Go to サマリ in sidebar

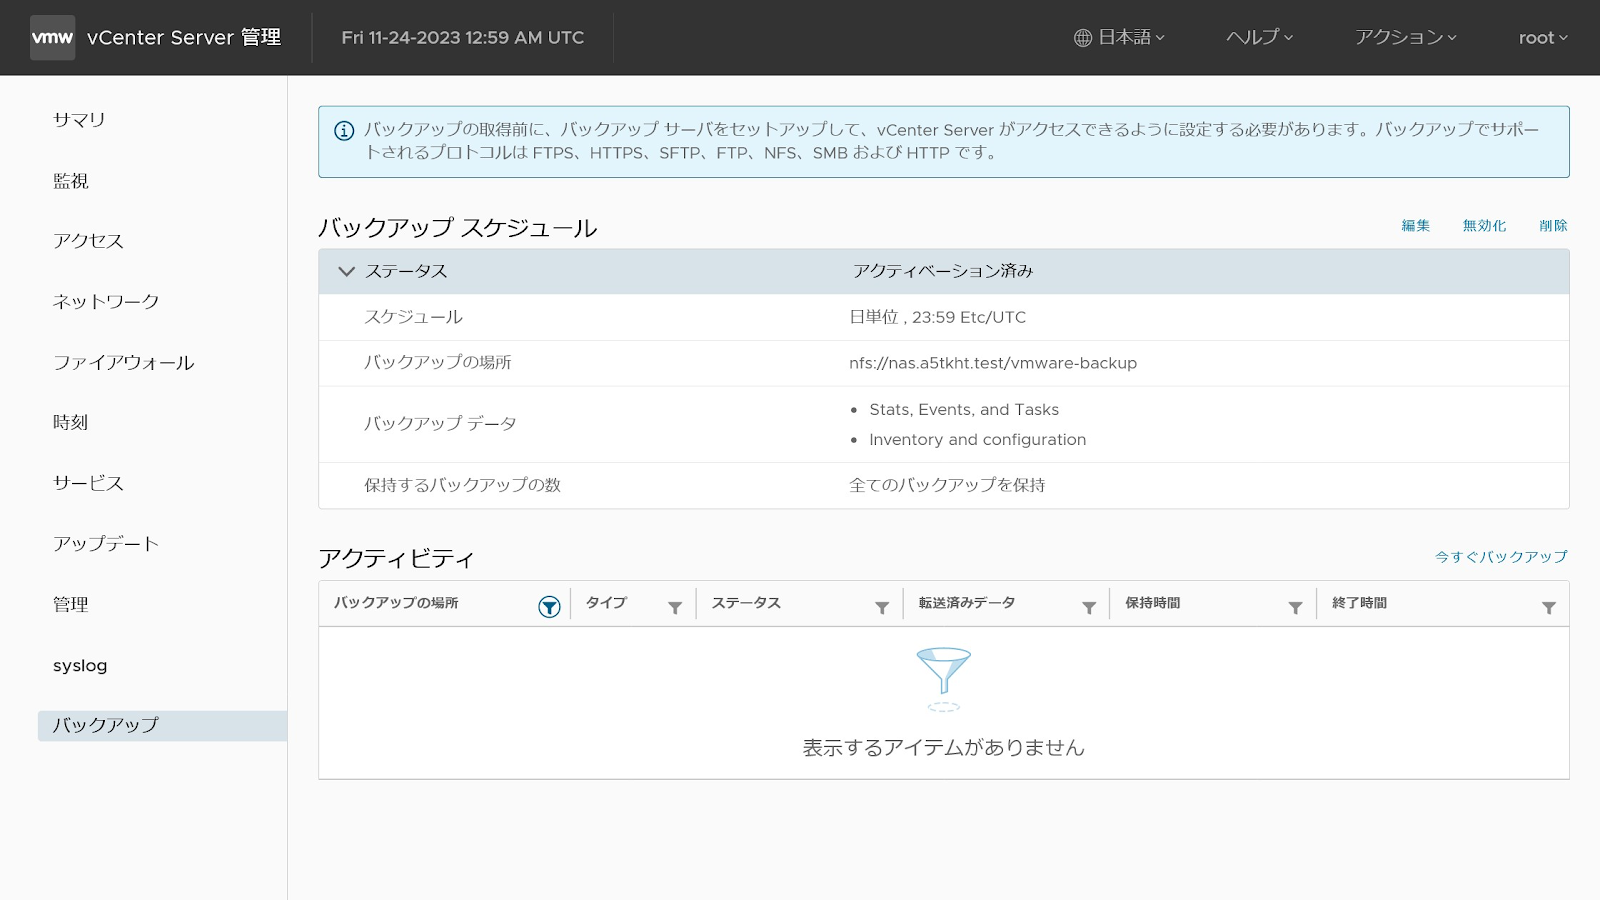coord(79,120)
